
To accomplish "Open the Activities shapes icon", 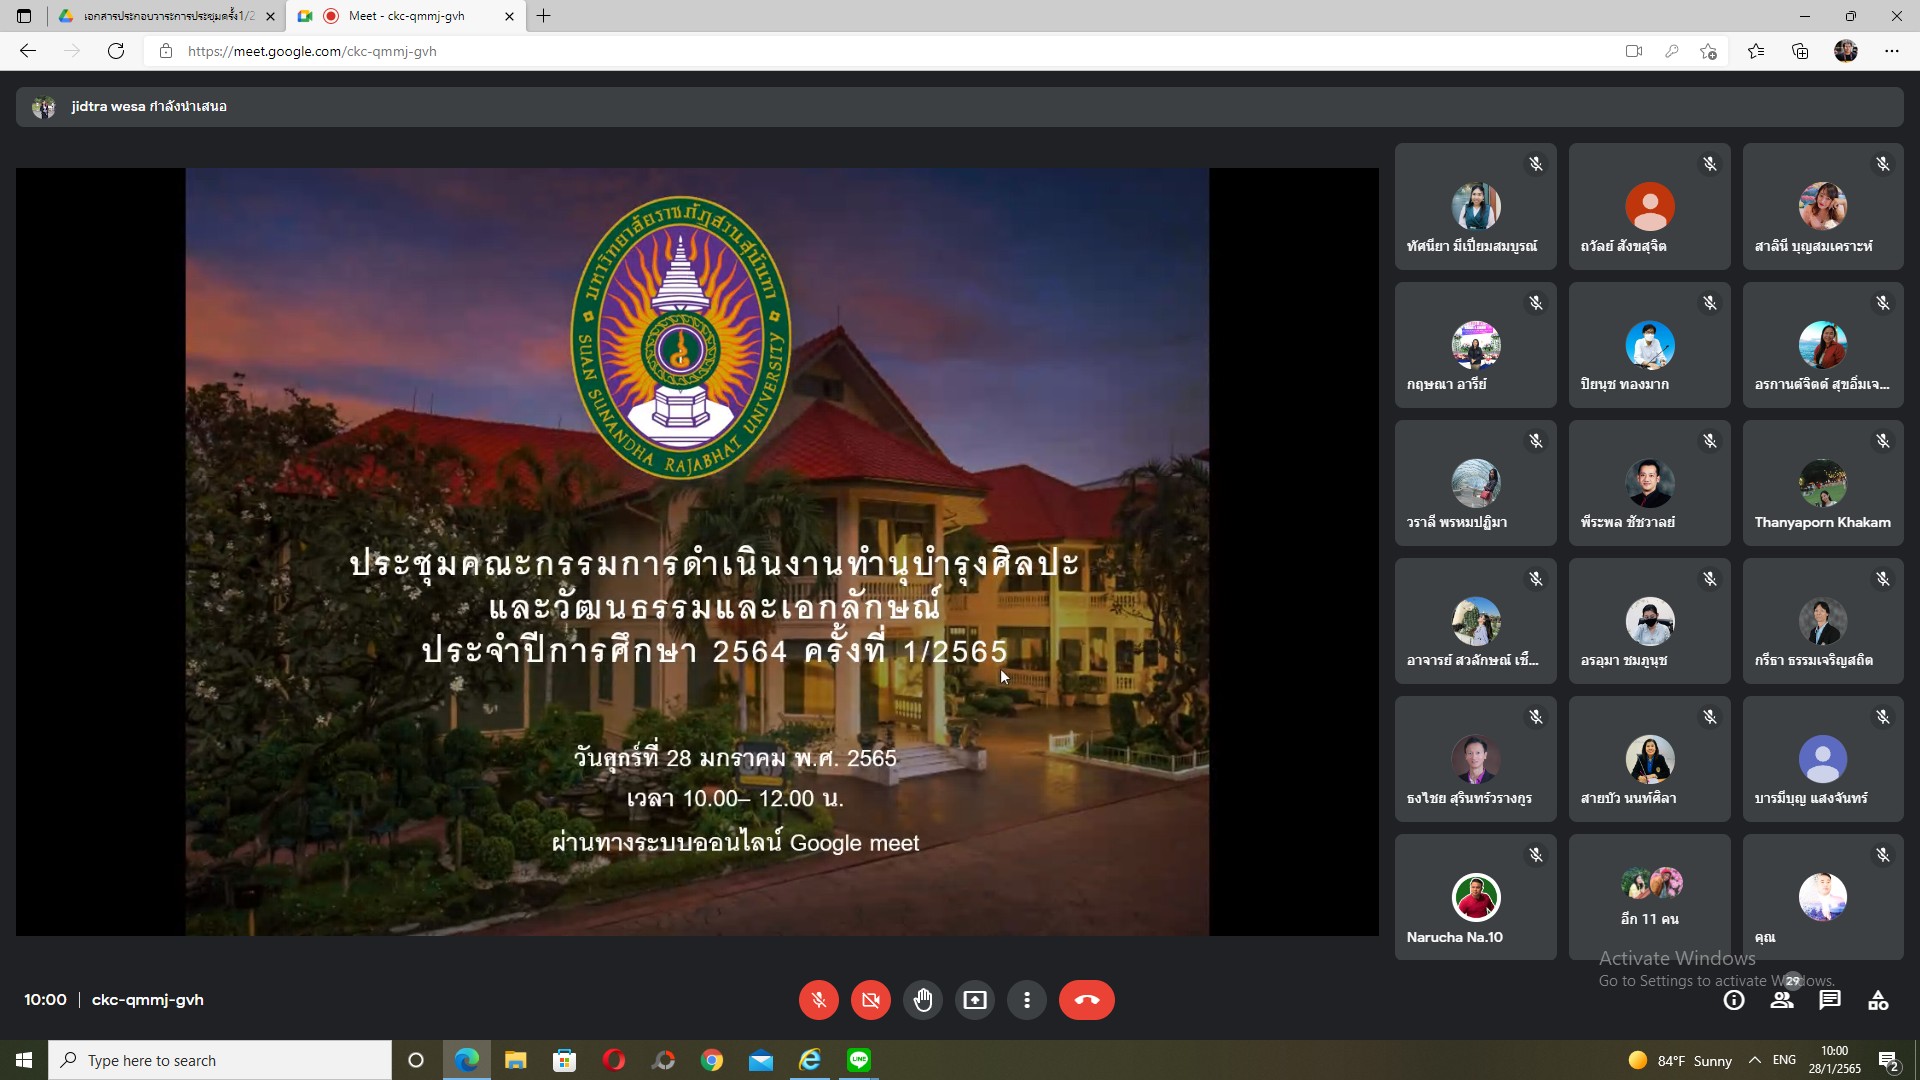I will (1878, 1000).
